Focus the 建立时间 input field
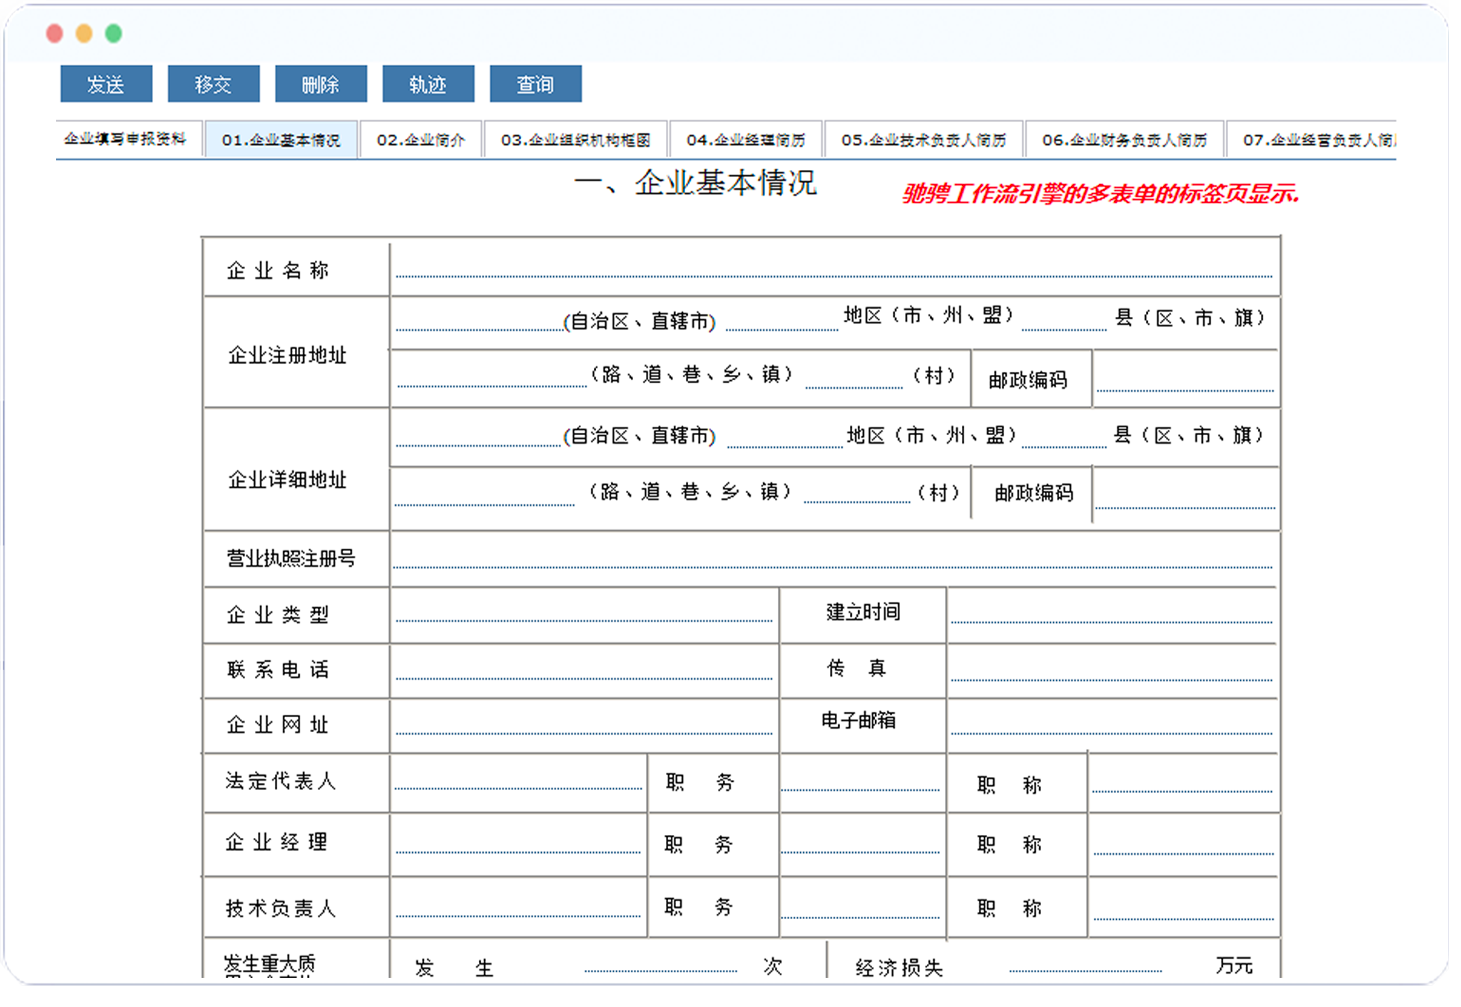Screen dimensions: 1461x1007 pos(1112,613)
